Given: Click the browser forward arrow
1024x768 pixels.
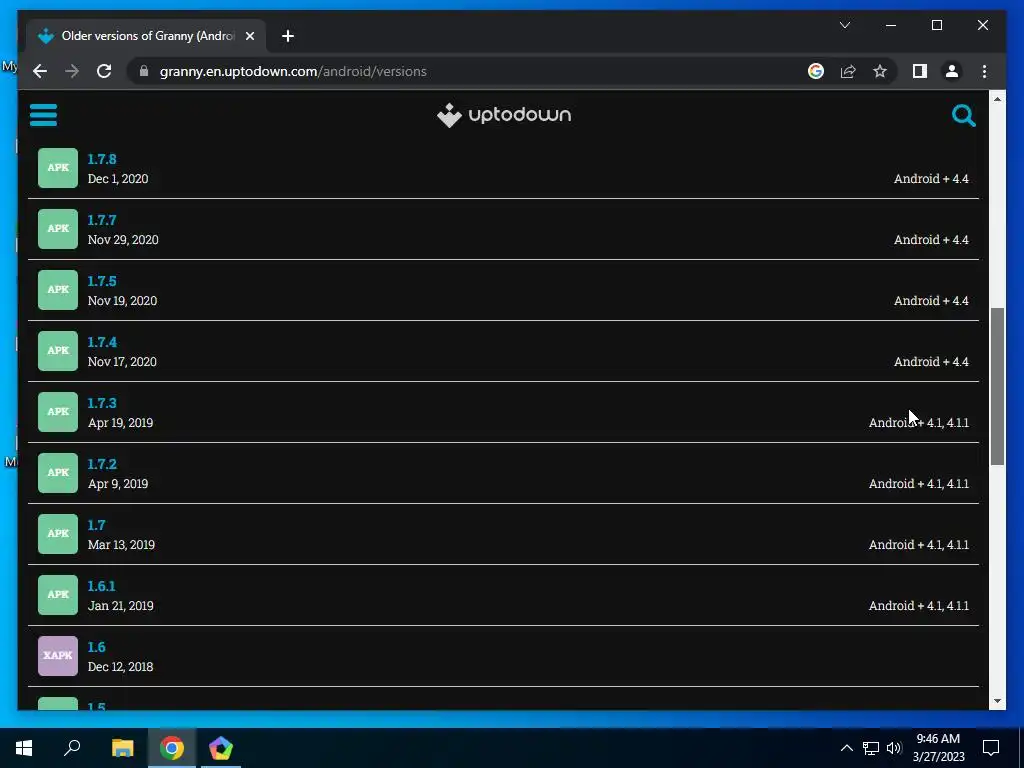Looking at the screenshot, I should click(x=72, y=71).
